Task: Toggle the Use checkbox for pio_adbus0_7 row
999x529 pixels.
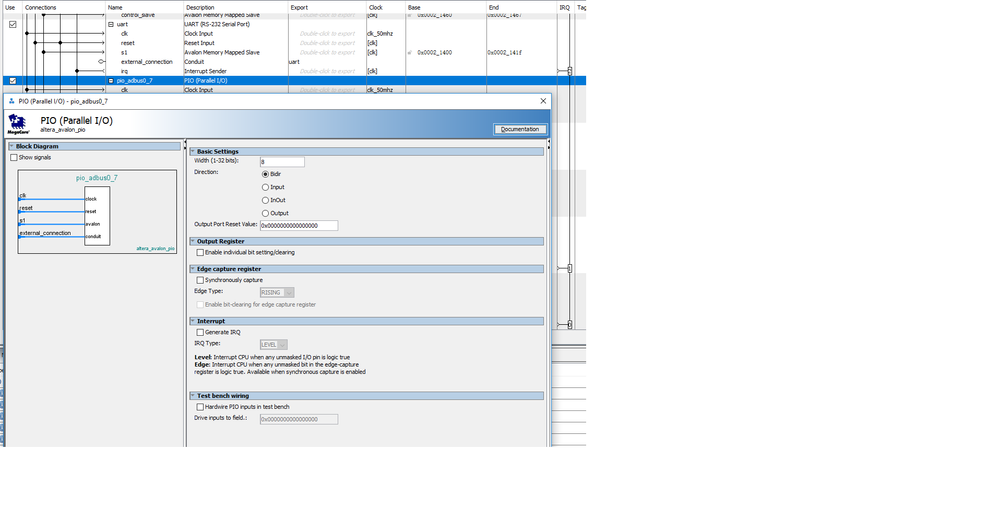Action: coord(13,81)
